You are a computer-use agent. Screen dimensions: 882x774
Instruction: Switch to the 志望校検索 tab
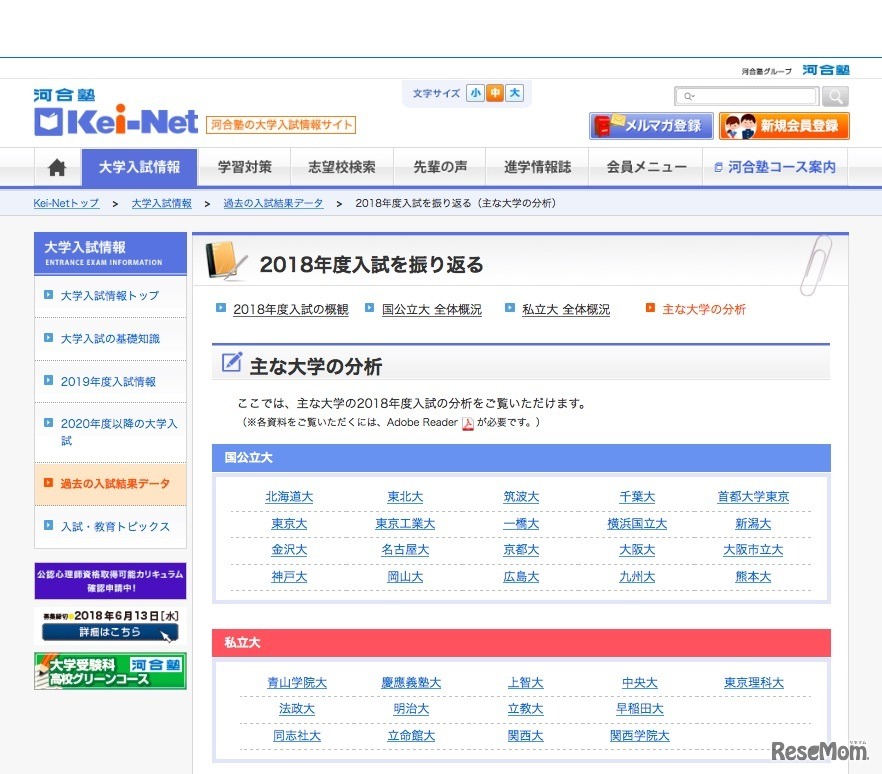pyautogui.click(x=342, y=167)
